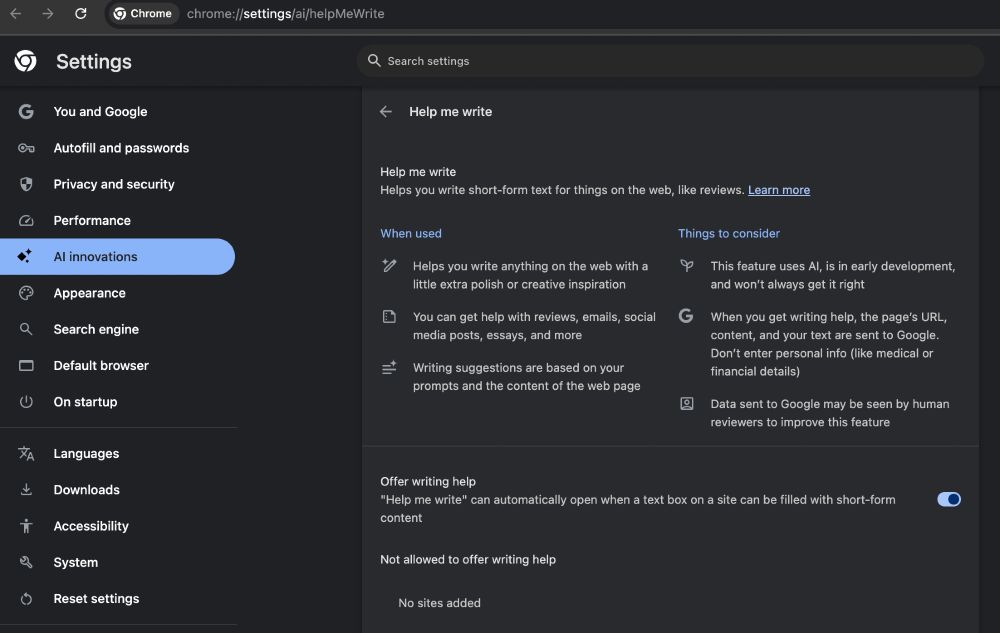Click the wrench System icon
The image size is (1000, 633).
(x=26, y=562)
